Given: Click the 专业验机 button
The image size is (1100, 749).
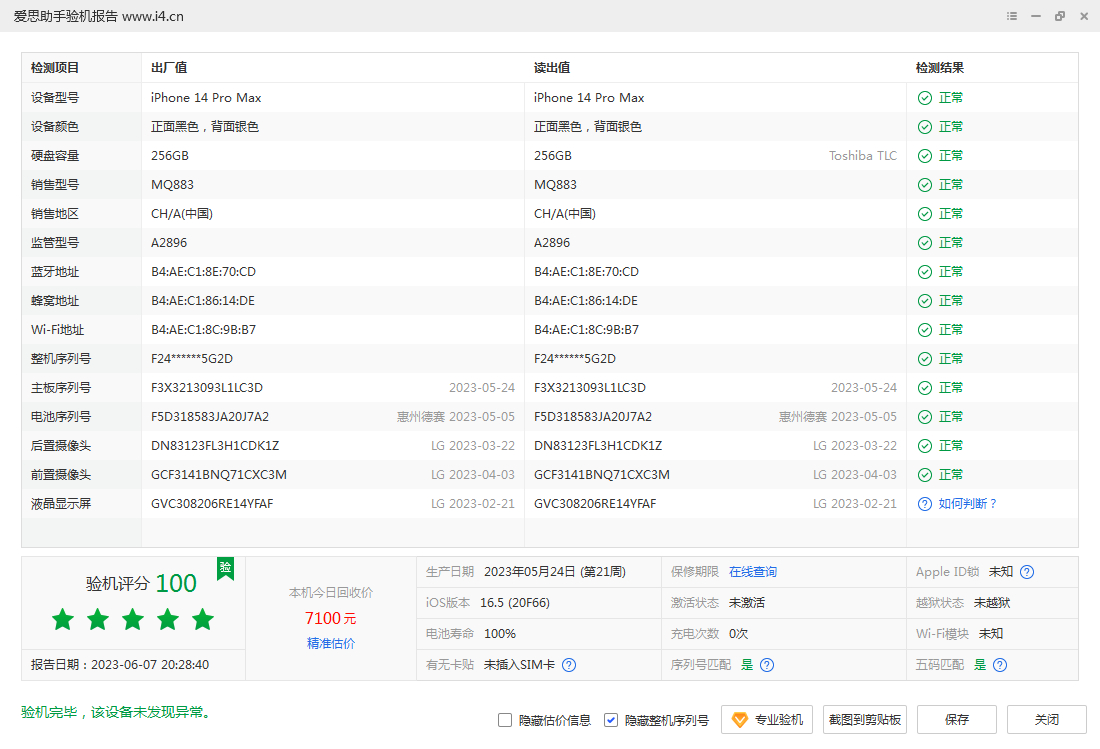Looking at the screenshot, I should tap(767, 720).
